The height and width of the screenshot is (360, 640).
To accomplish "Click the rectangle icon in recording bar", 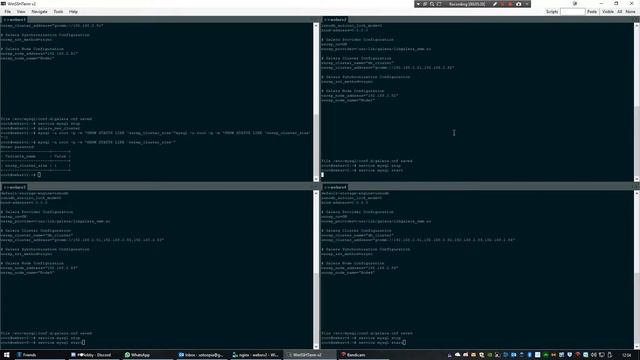I will pyautogui.click(x=425, y=4).
